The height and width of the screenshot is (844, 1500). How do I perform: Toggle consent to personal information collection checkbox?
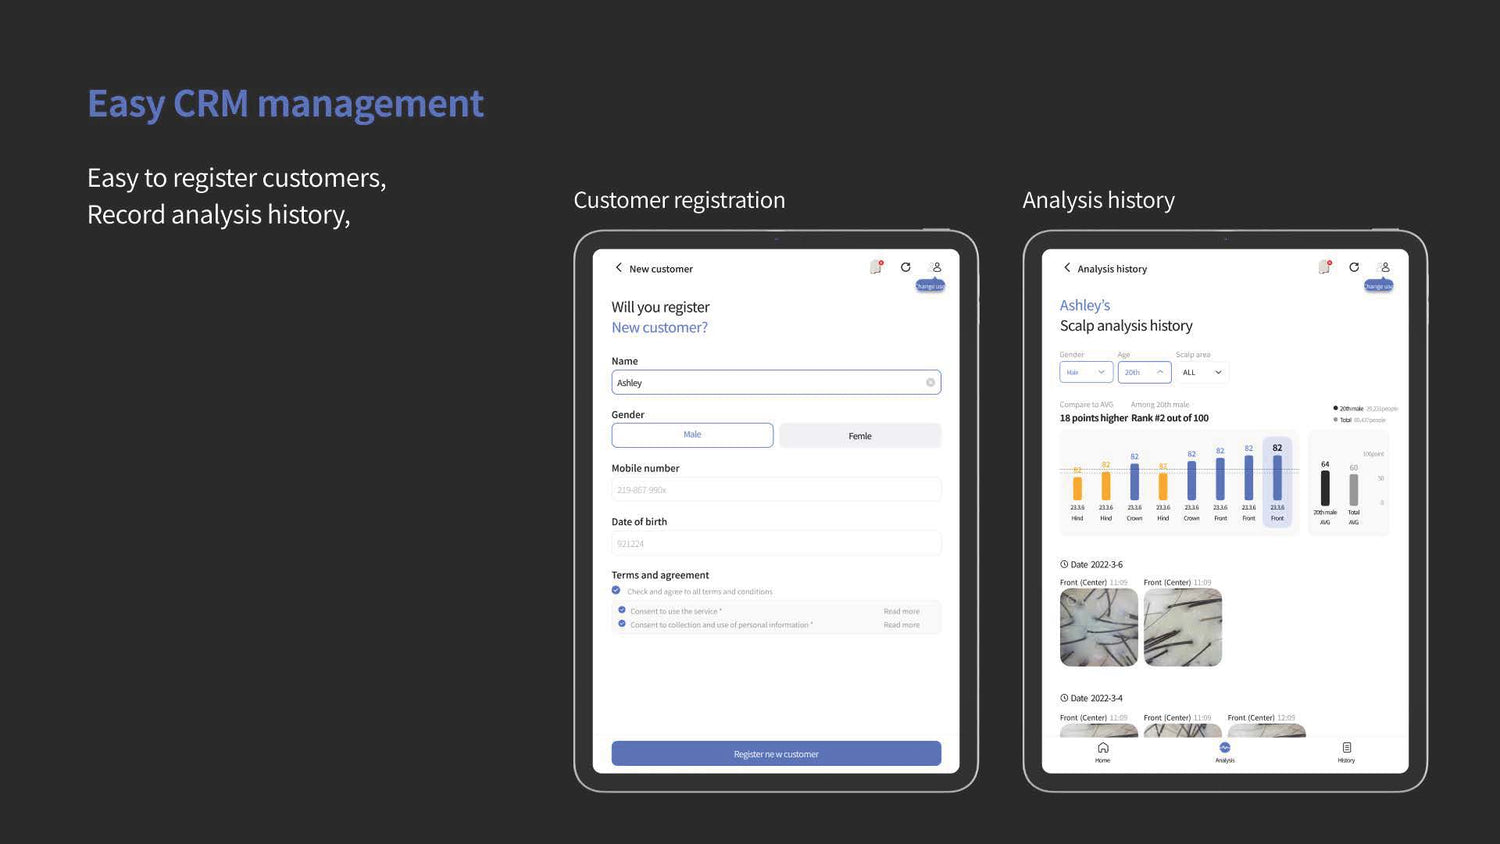coord(622,624)
